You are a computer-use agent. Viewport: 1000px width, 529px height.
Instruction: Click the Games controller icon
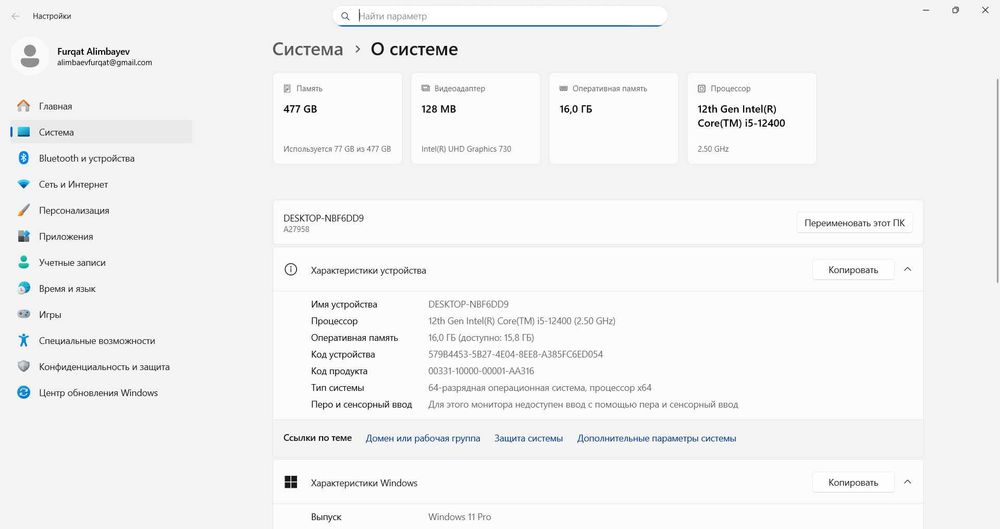[x=24, y=315]
